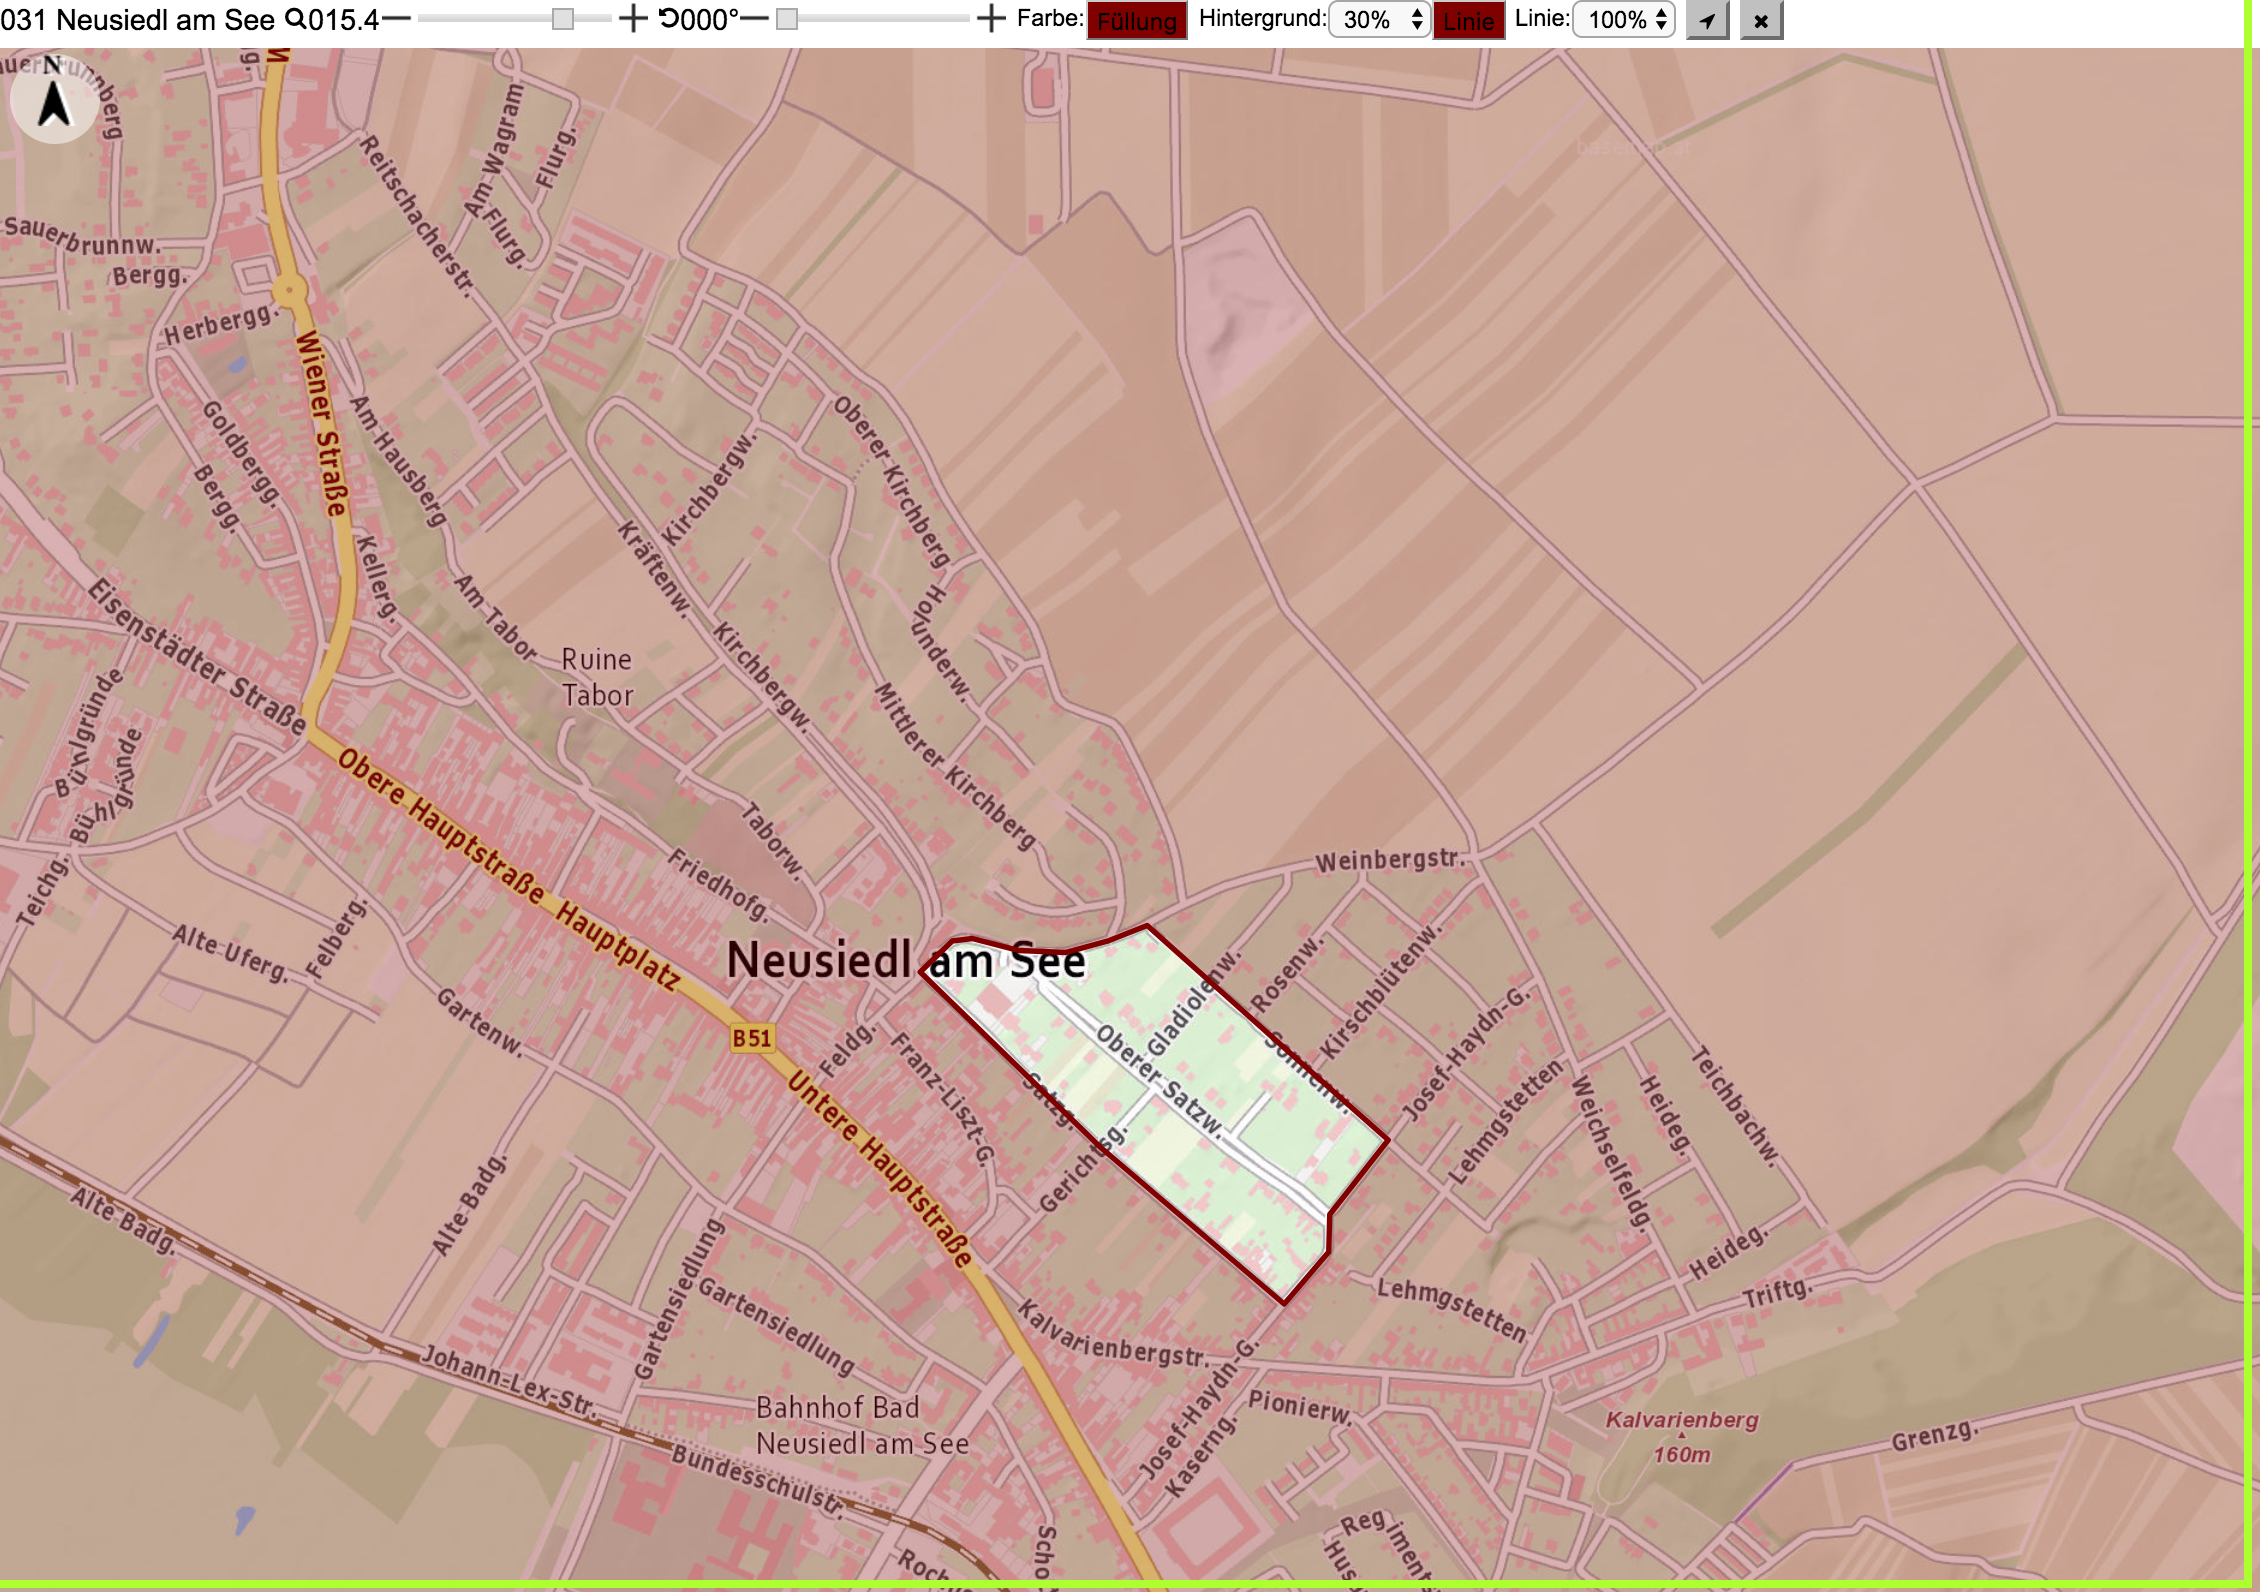The width and height of the screenshot is (2260, 1592).
Task: Click the rotation plus icon
Action: click(x=990, y=19)
